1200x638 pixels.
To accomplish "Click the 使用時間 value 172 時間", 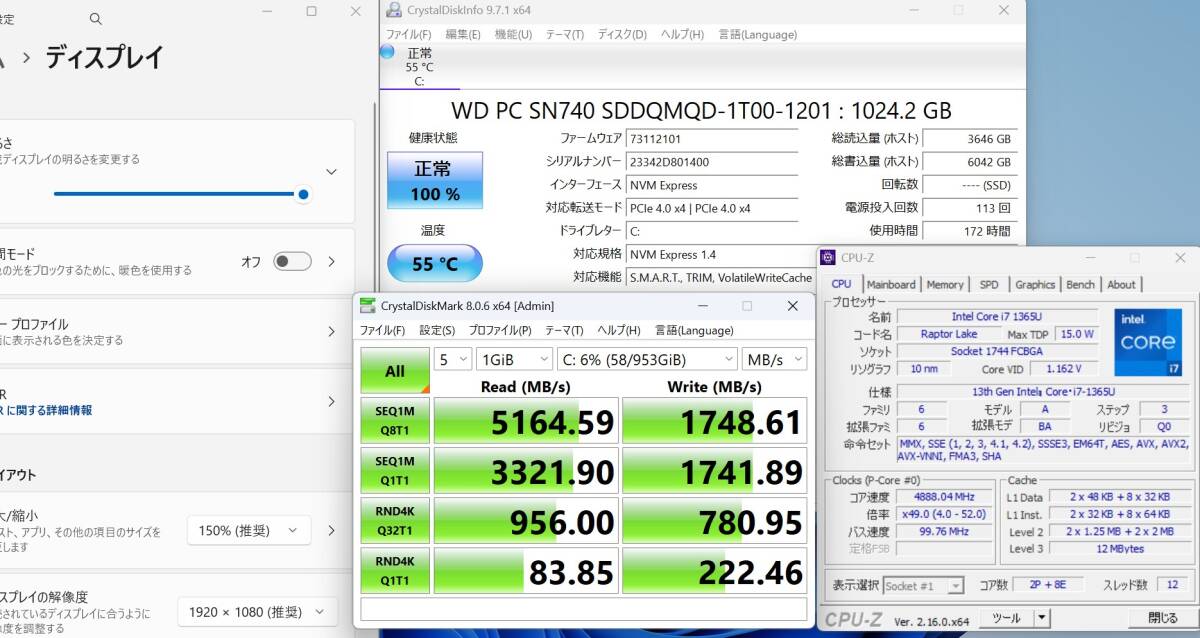I will (x=968, y=231).
